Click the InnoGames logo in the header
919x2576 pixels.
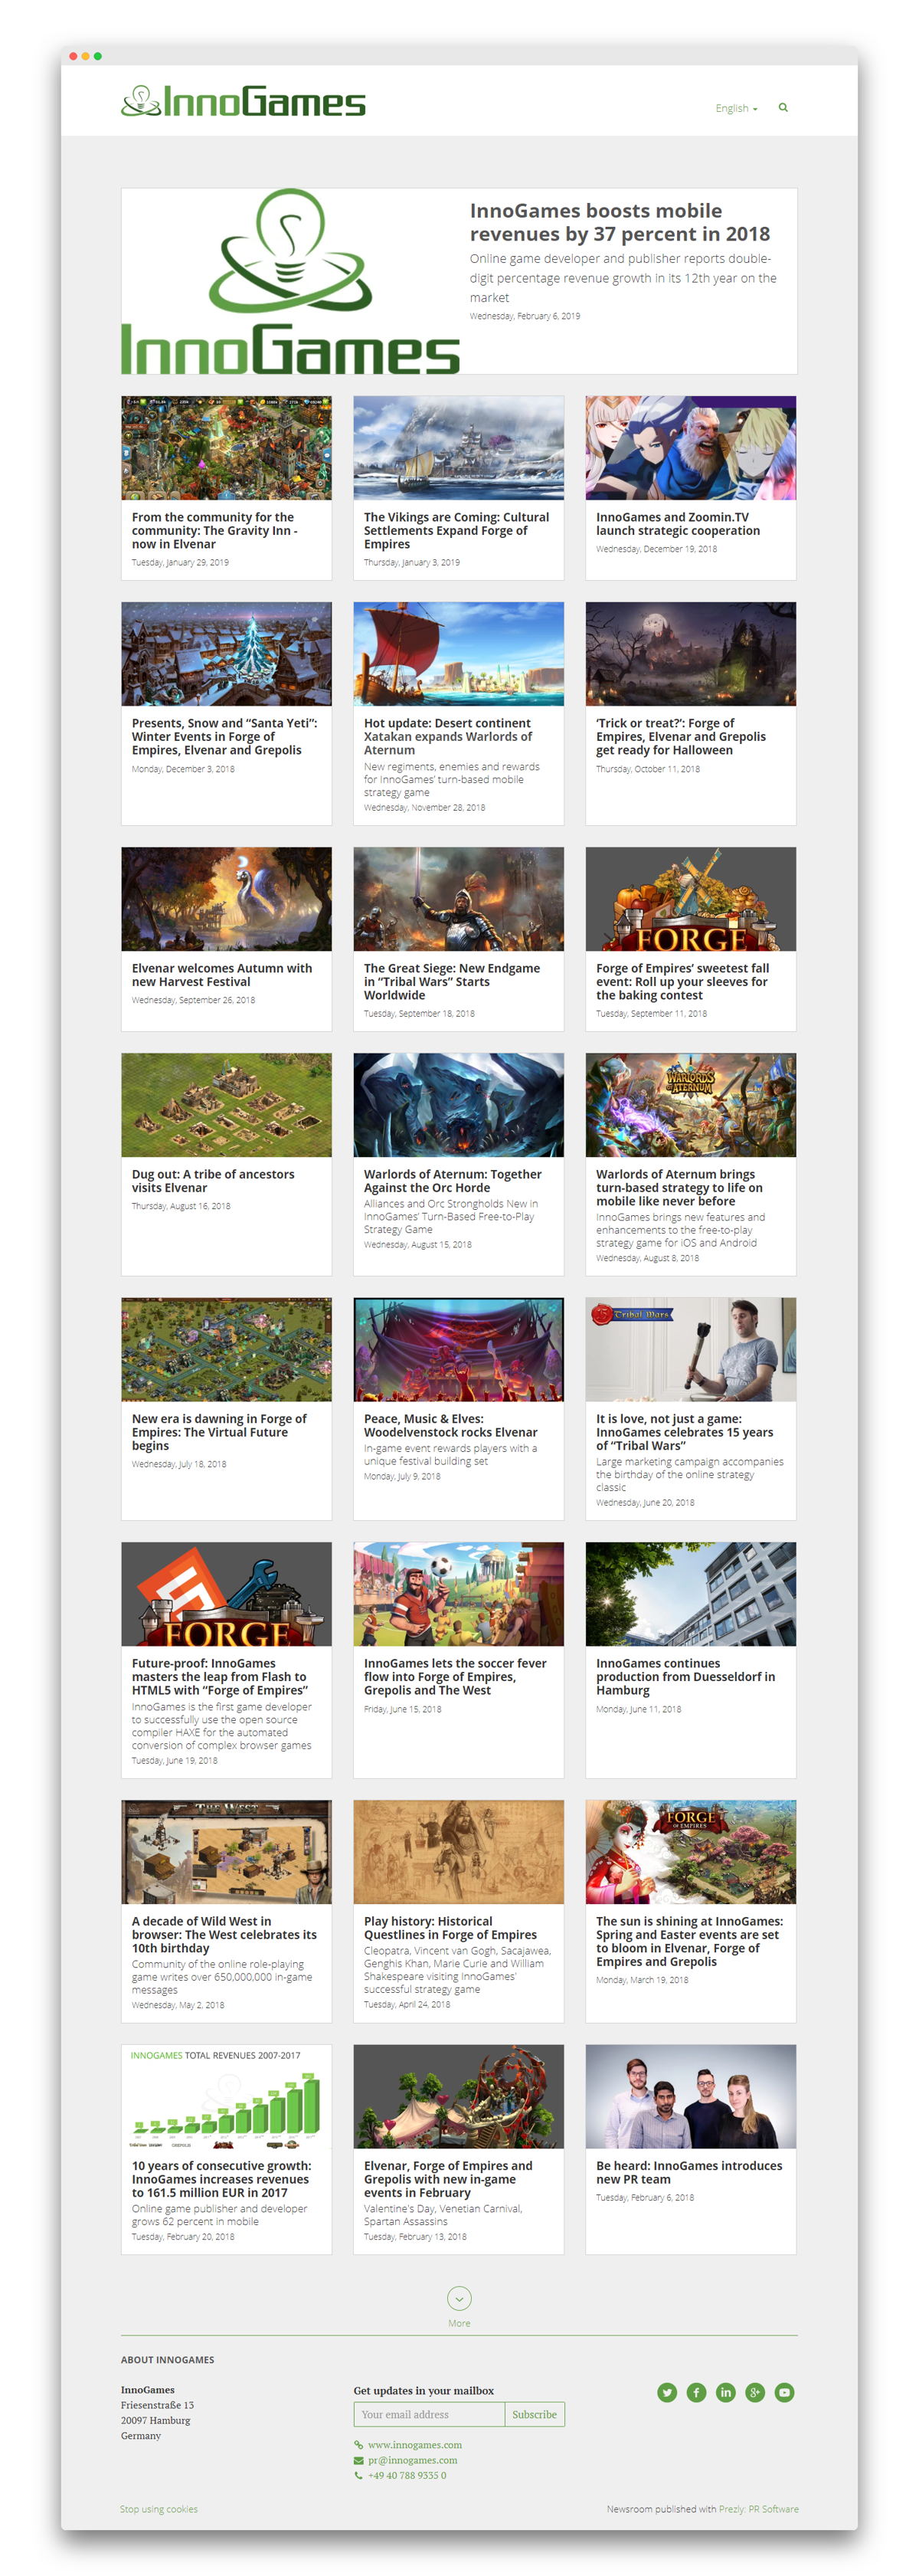point(243,101)
